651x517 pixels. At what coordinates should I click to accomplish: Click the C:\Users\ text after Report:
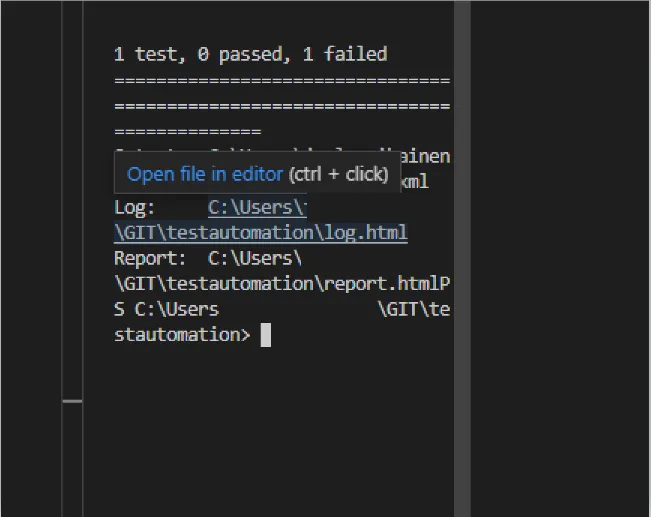coord(255,258)
